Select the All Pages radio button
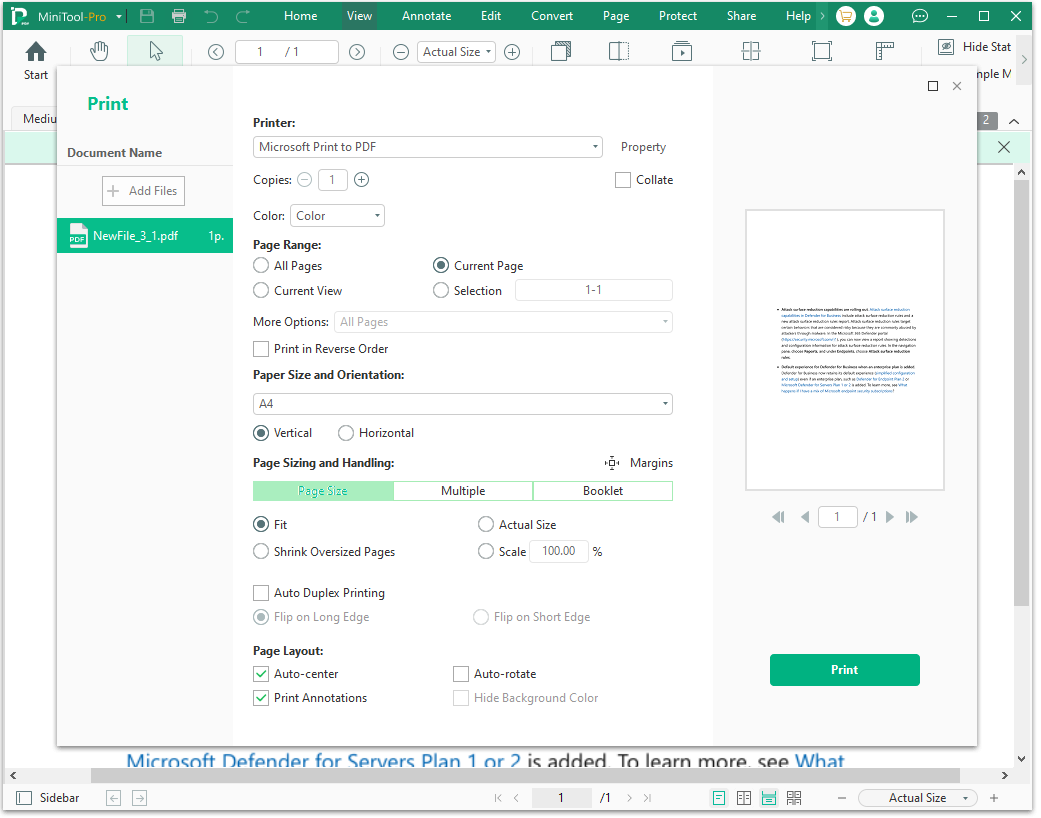This screenshot has width=1041, height=818. pyautogui.click(x=260, y=265)
